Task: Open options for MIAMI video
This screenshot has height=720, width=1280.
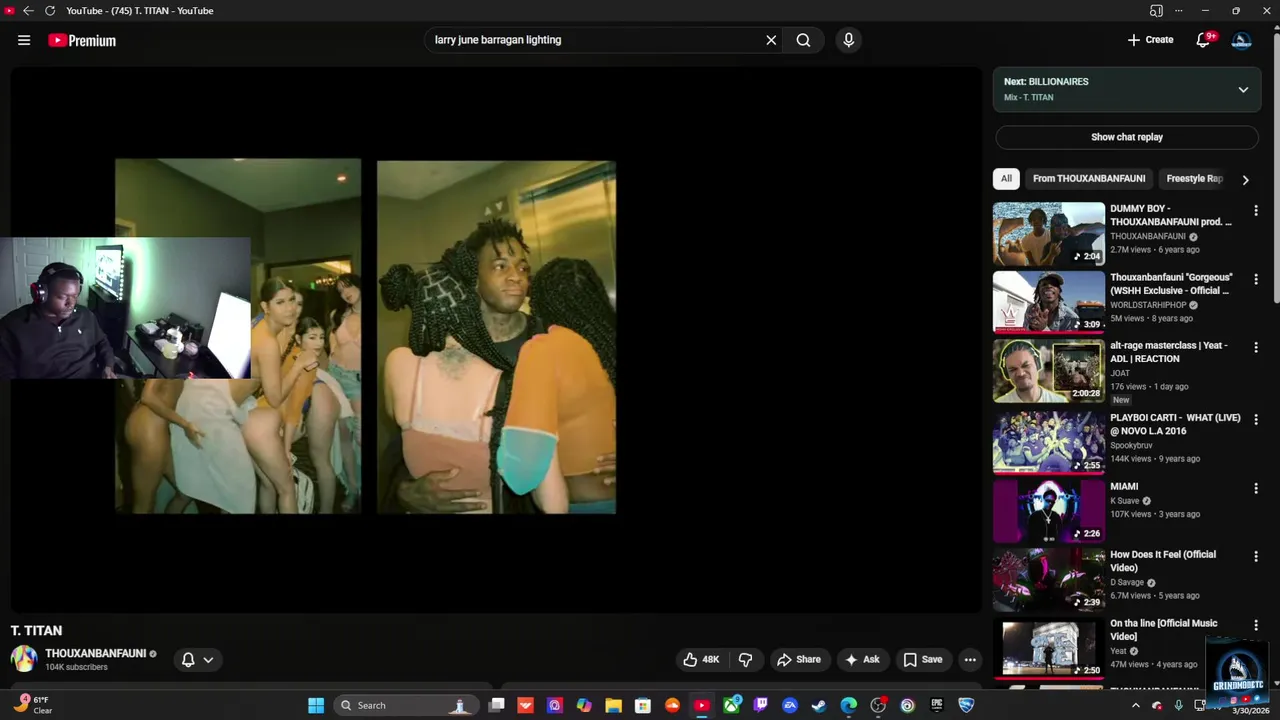Action: click(x=1255, y=488)
